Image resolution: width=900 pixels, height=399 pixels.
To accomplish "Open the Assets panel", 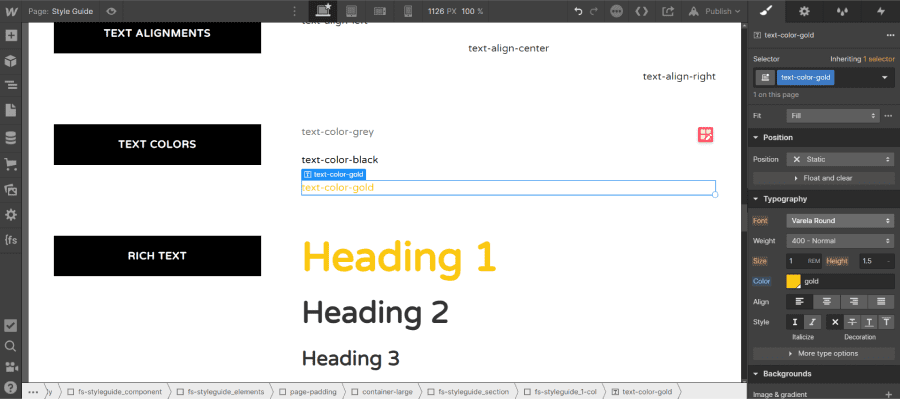I will [11, 189].
